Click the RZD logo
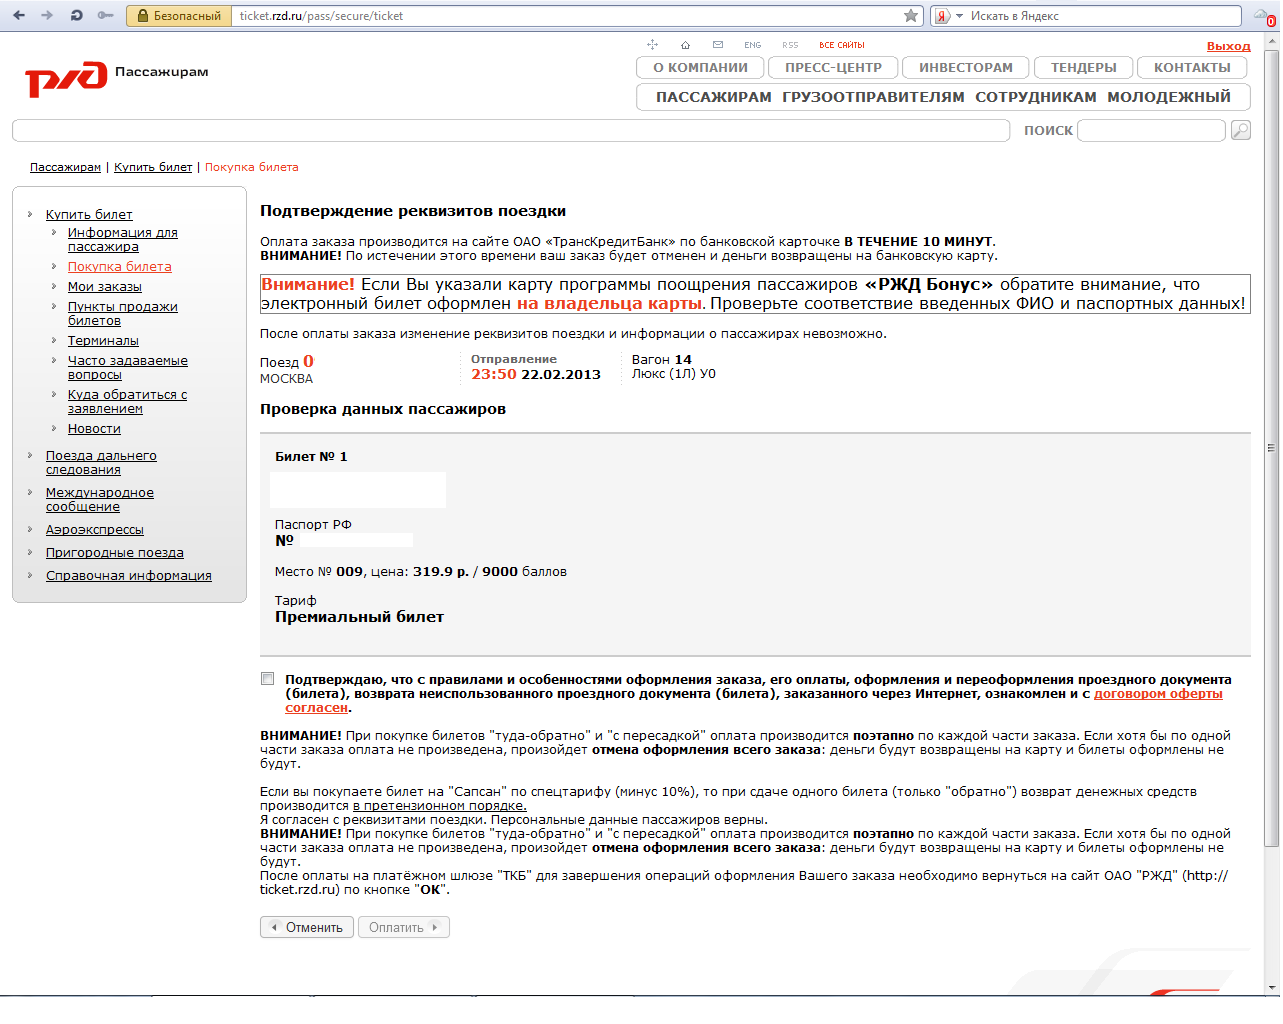The width and height of the screenshot is (1283, 1024). click(x=66, y=78)
